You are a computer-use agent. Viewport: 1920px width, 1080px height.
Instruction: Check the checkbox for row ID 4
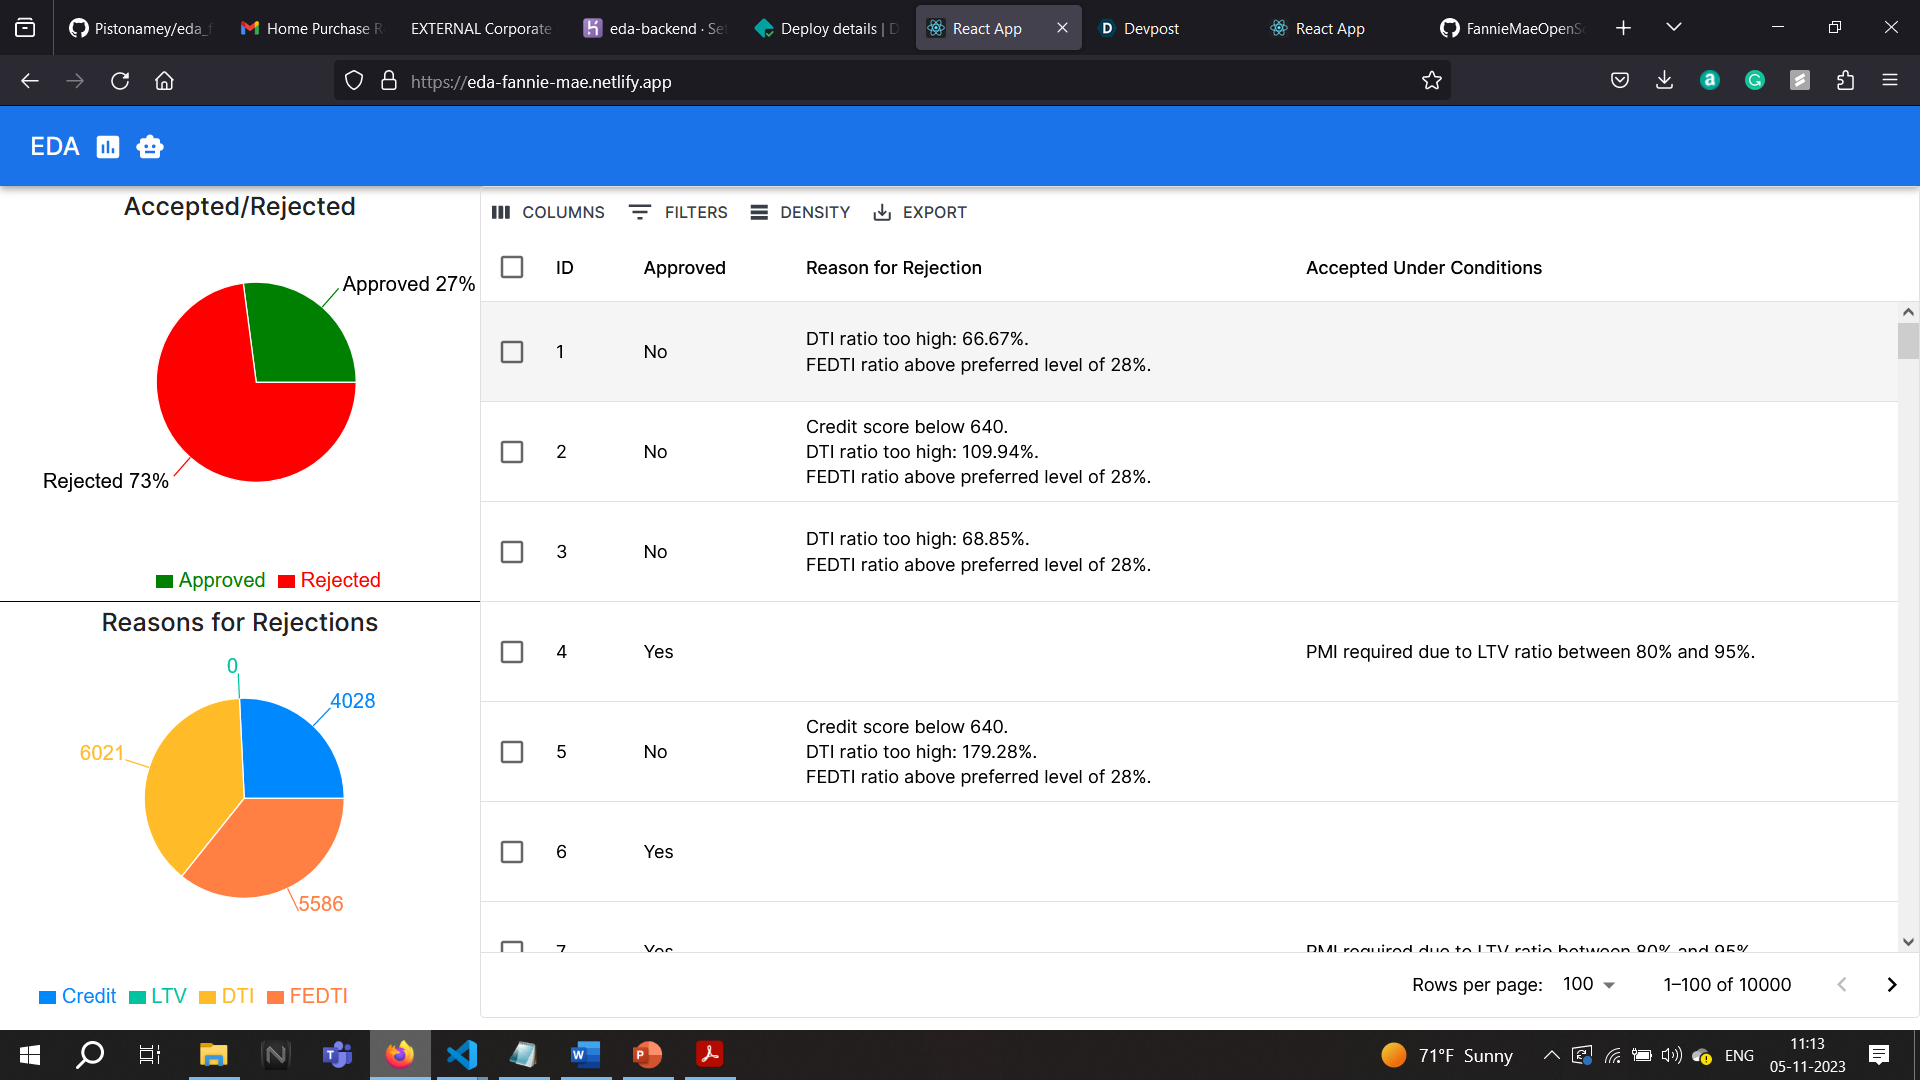(x=512, y=651)
